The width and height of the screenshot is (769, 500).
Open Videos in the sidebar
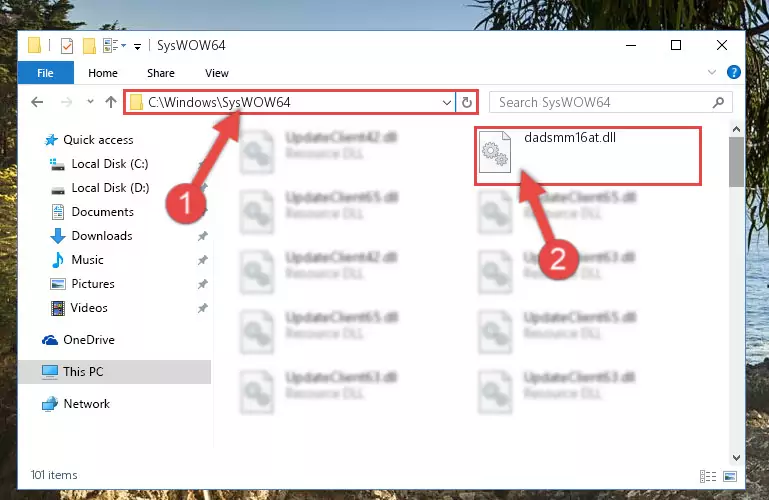point(89,308)
